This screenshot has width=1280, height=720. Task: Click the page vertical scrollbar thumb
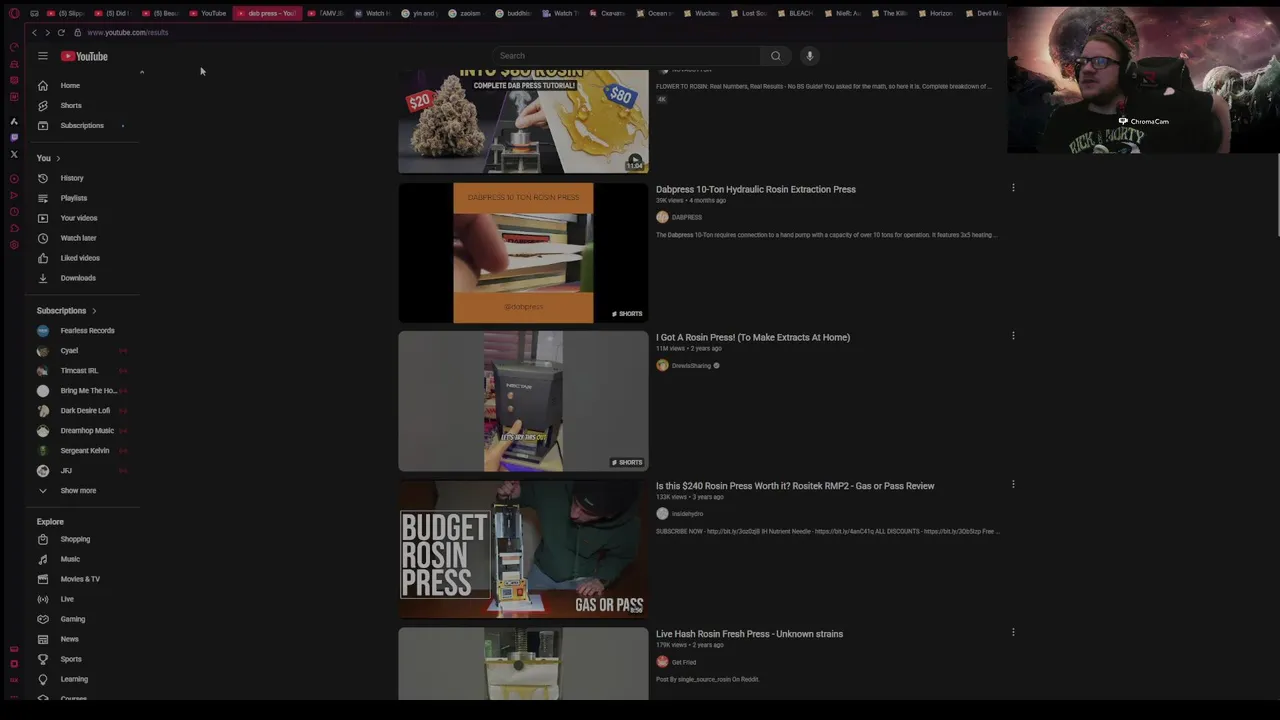pyautogui.click(x=1278, y=195)
